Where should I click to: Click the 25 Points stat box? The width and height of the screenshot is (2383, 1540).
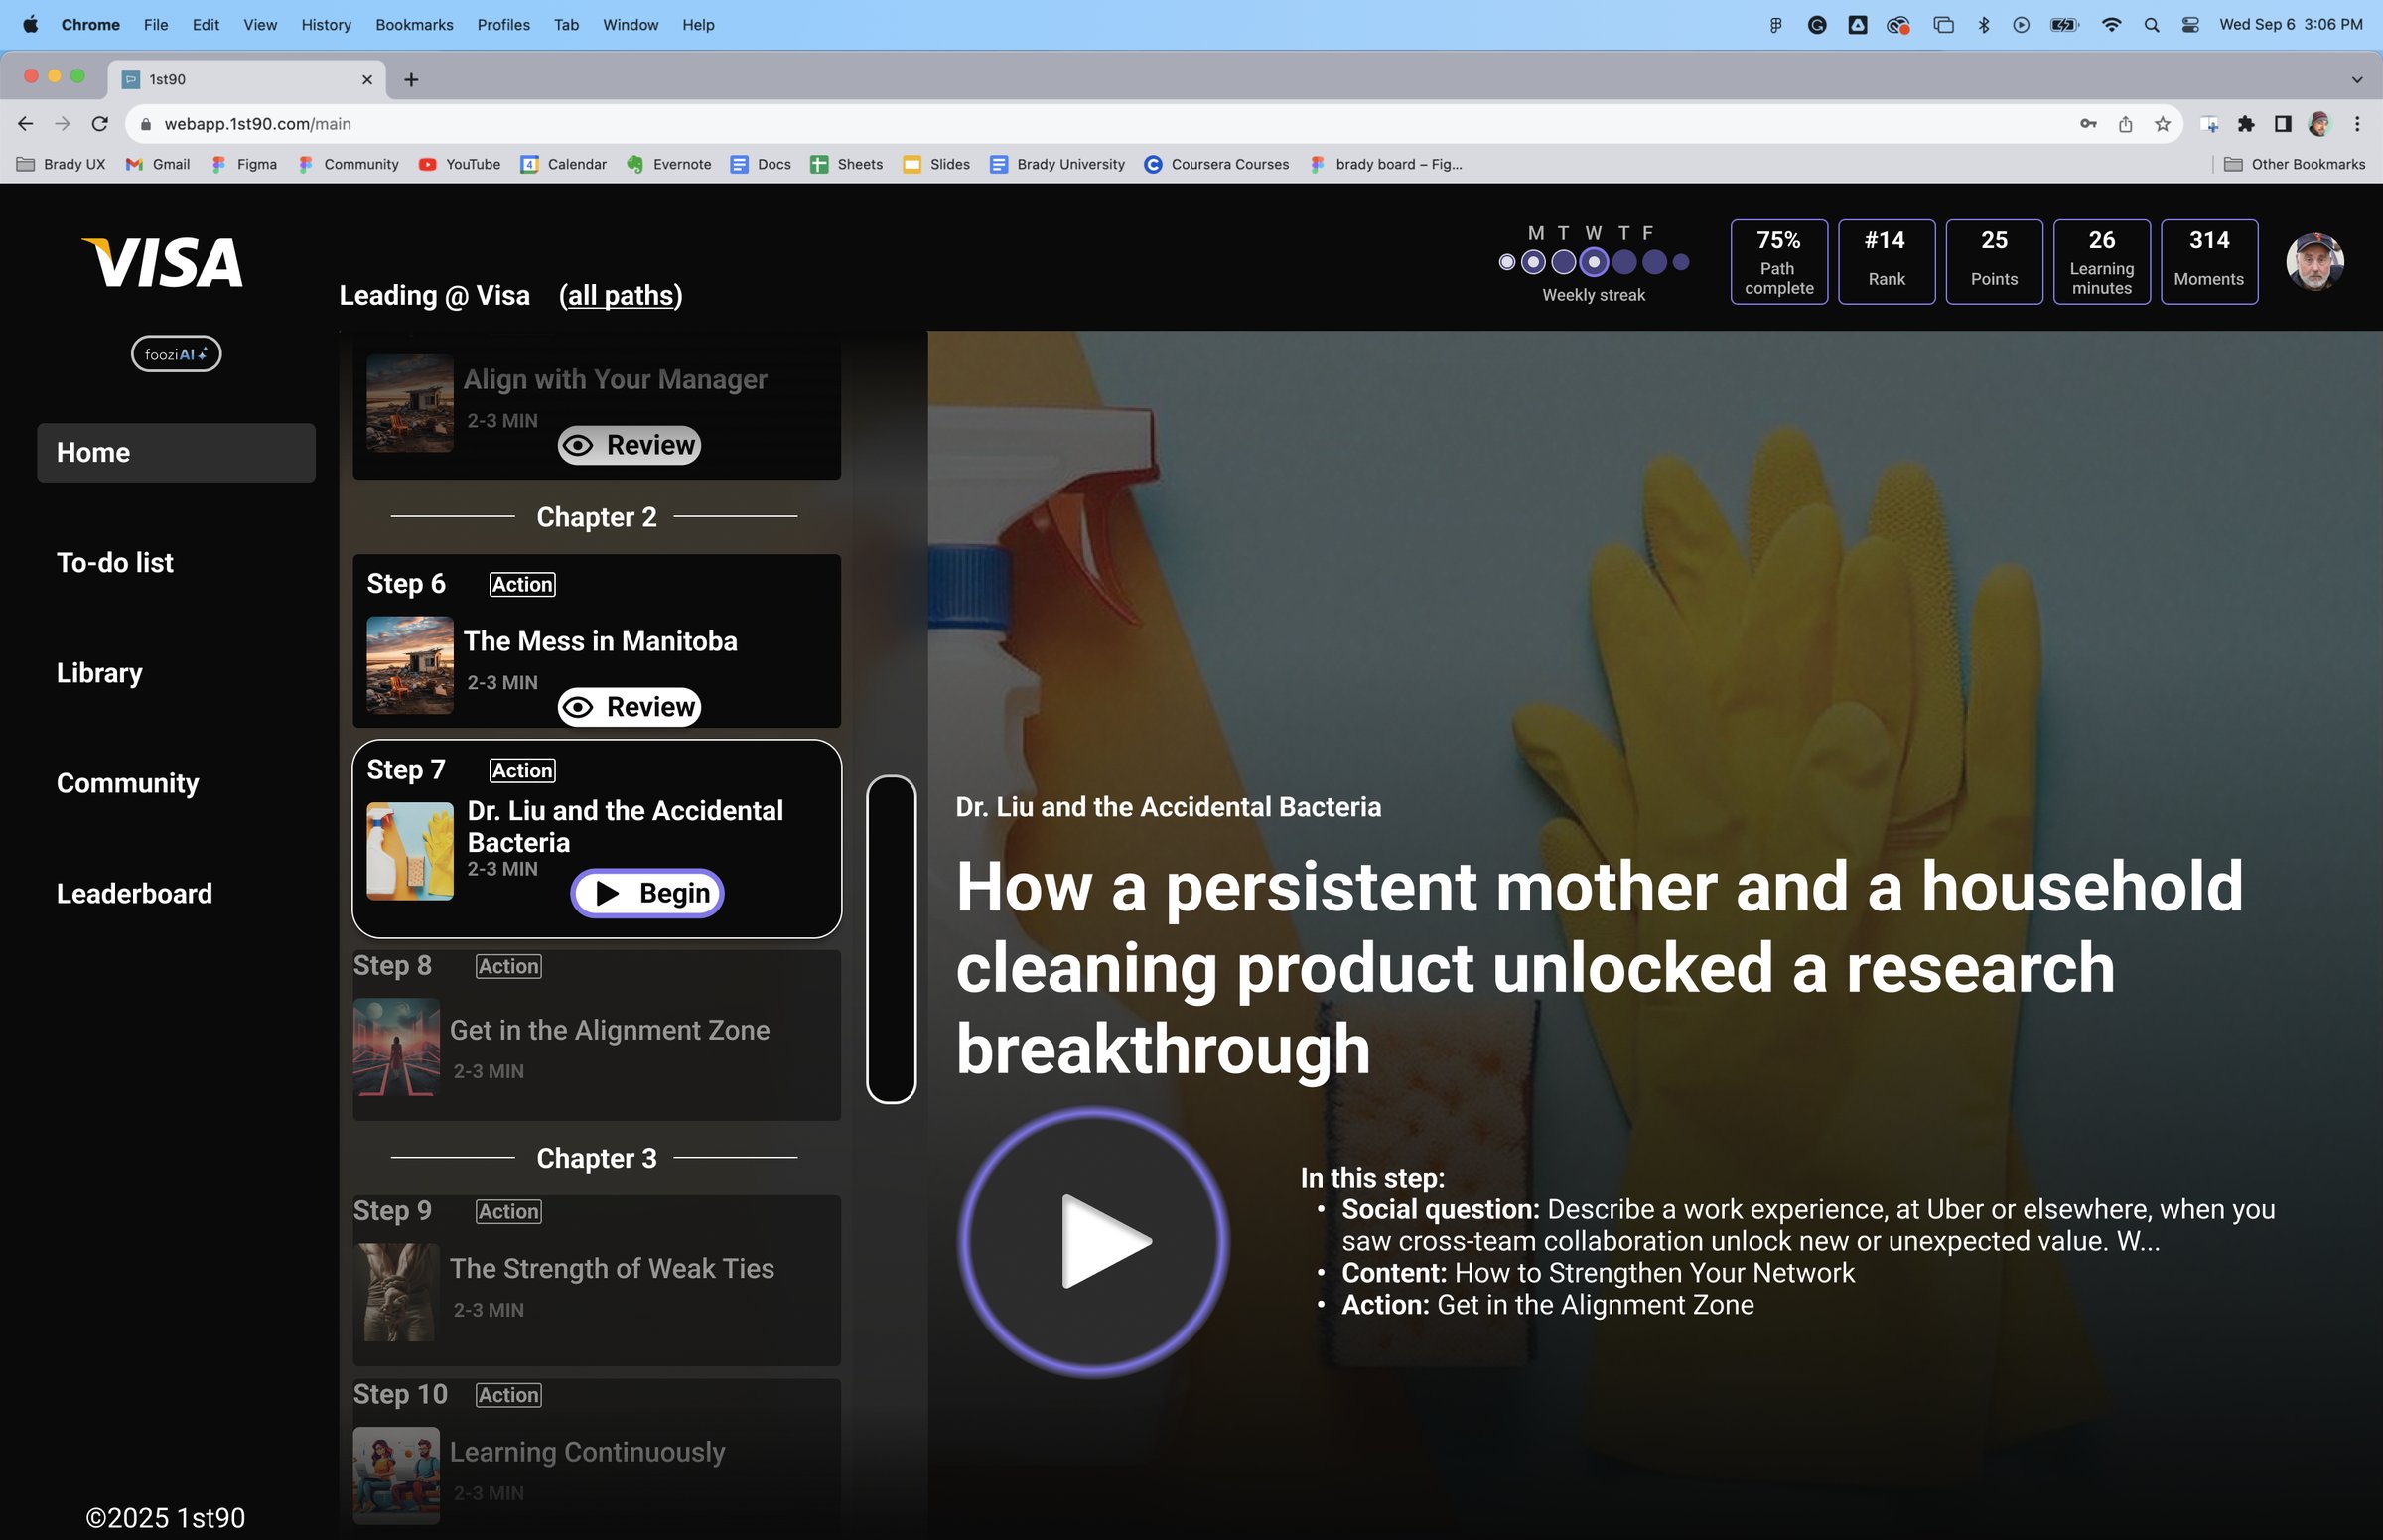(x=1994, y=262)
